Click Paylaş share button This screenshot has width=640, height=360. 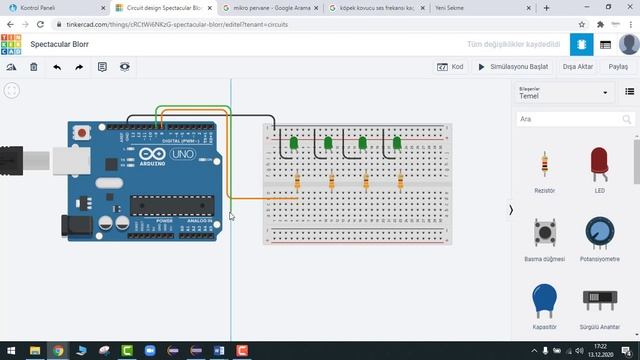pyautogui.click(x=618, y=67)
